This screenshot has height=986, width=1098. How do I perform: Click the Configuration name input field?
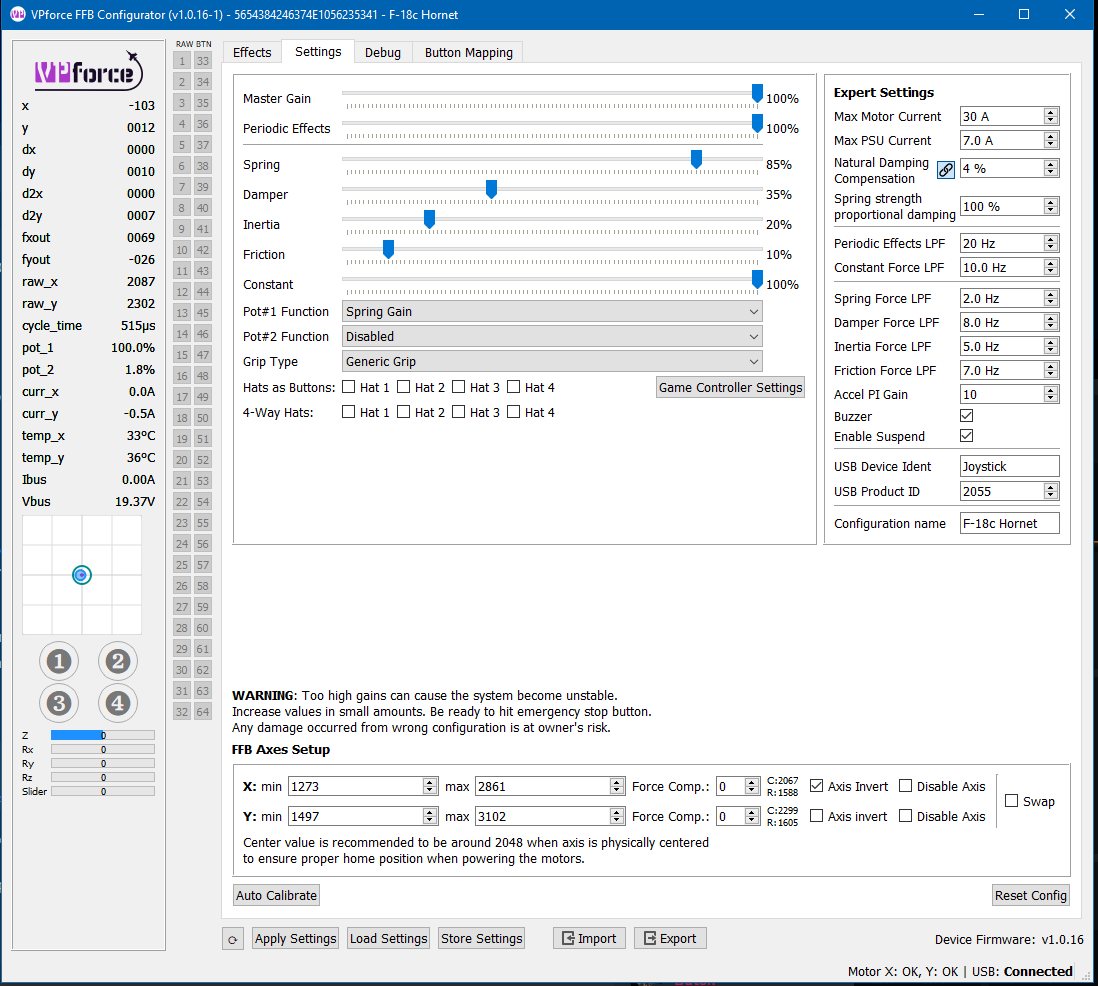pos(1008,524)
